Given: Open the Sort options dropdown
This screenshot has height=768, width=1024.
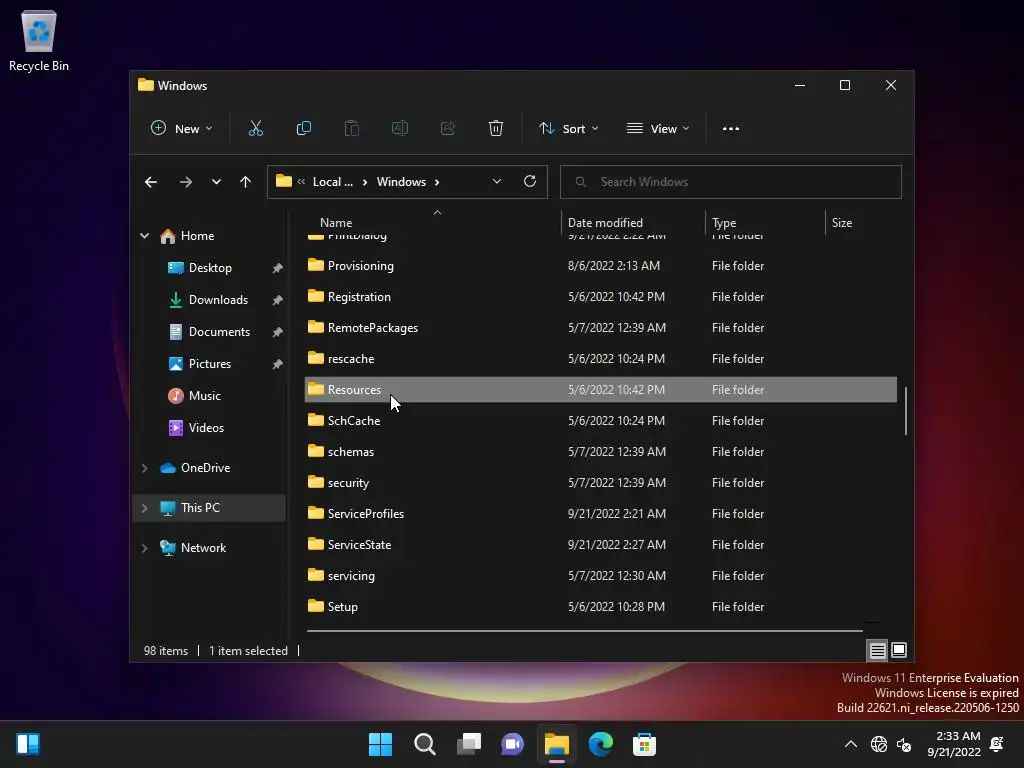Looking at the screenshot, I should tap(569, 129).
